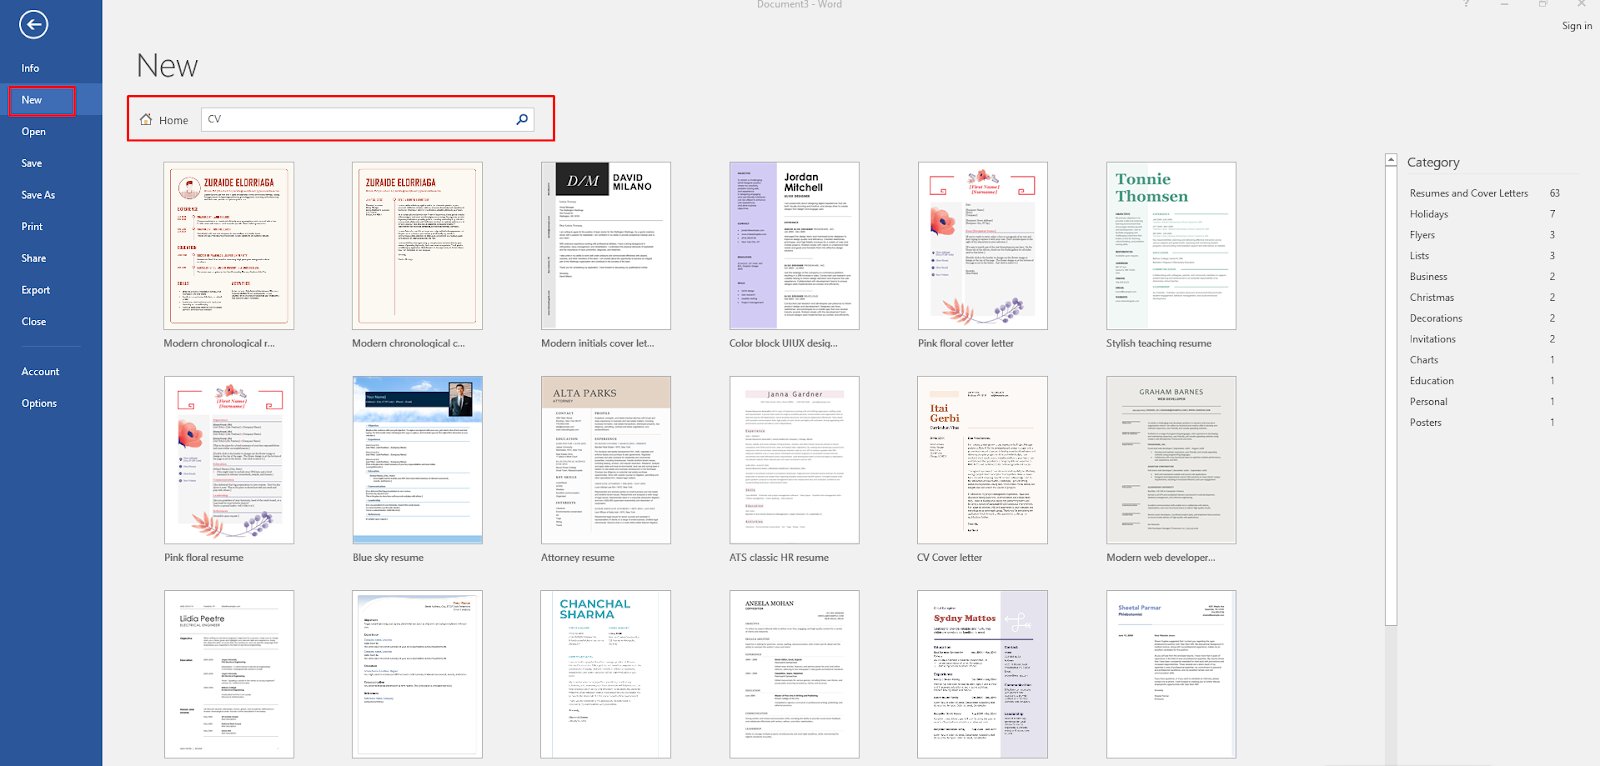Open the Print page
The height and width of the screenshot is (766, 1600).
[x=32, y=227]
